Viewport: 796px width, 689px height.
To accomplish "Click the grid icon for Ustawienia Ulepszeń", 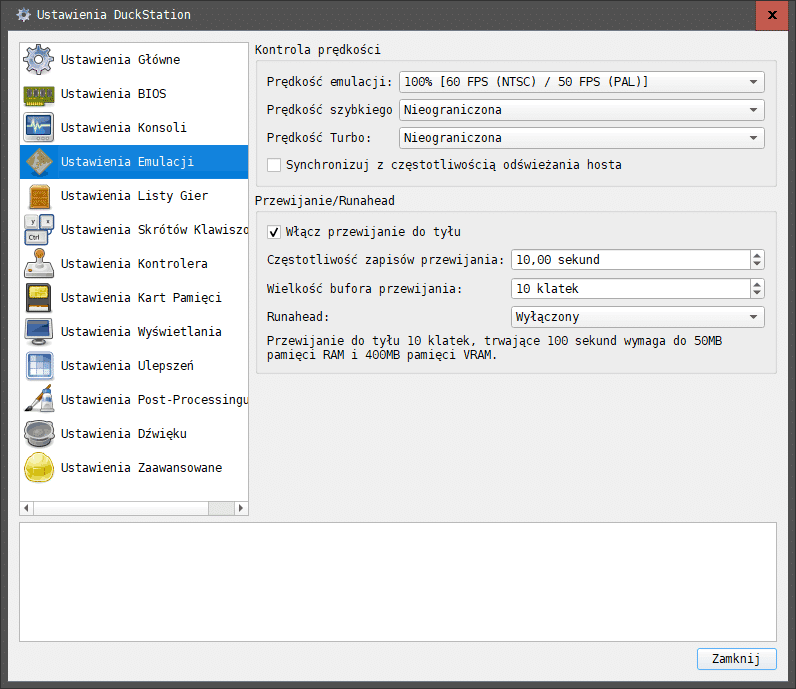I will coord(39,366).
